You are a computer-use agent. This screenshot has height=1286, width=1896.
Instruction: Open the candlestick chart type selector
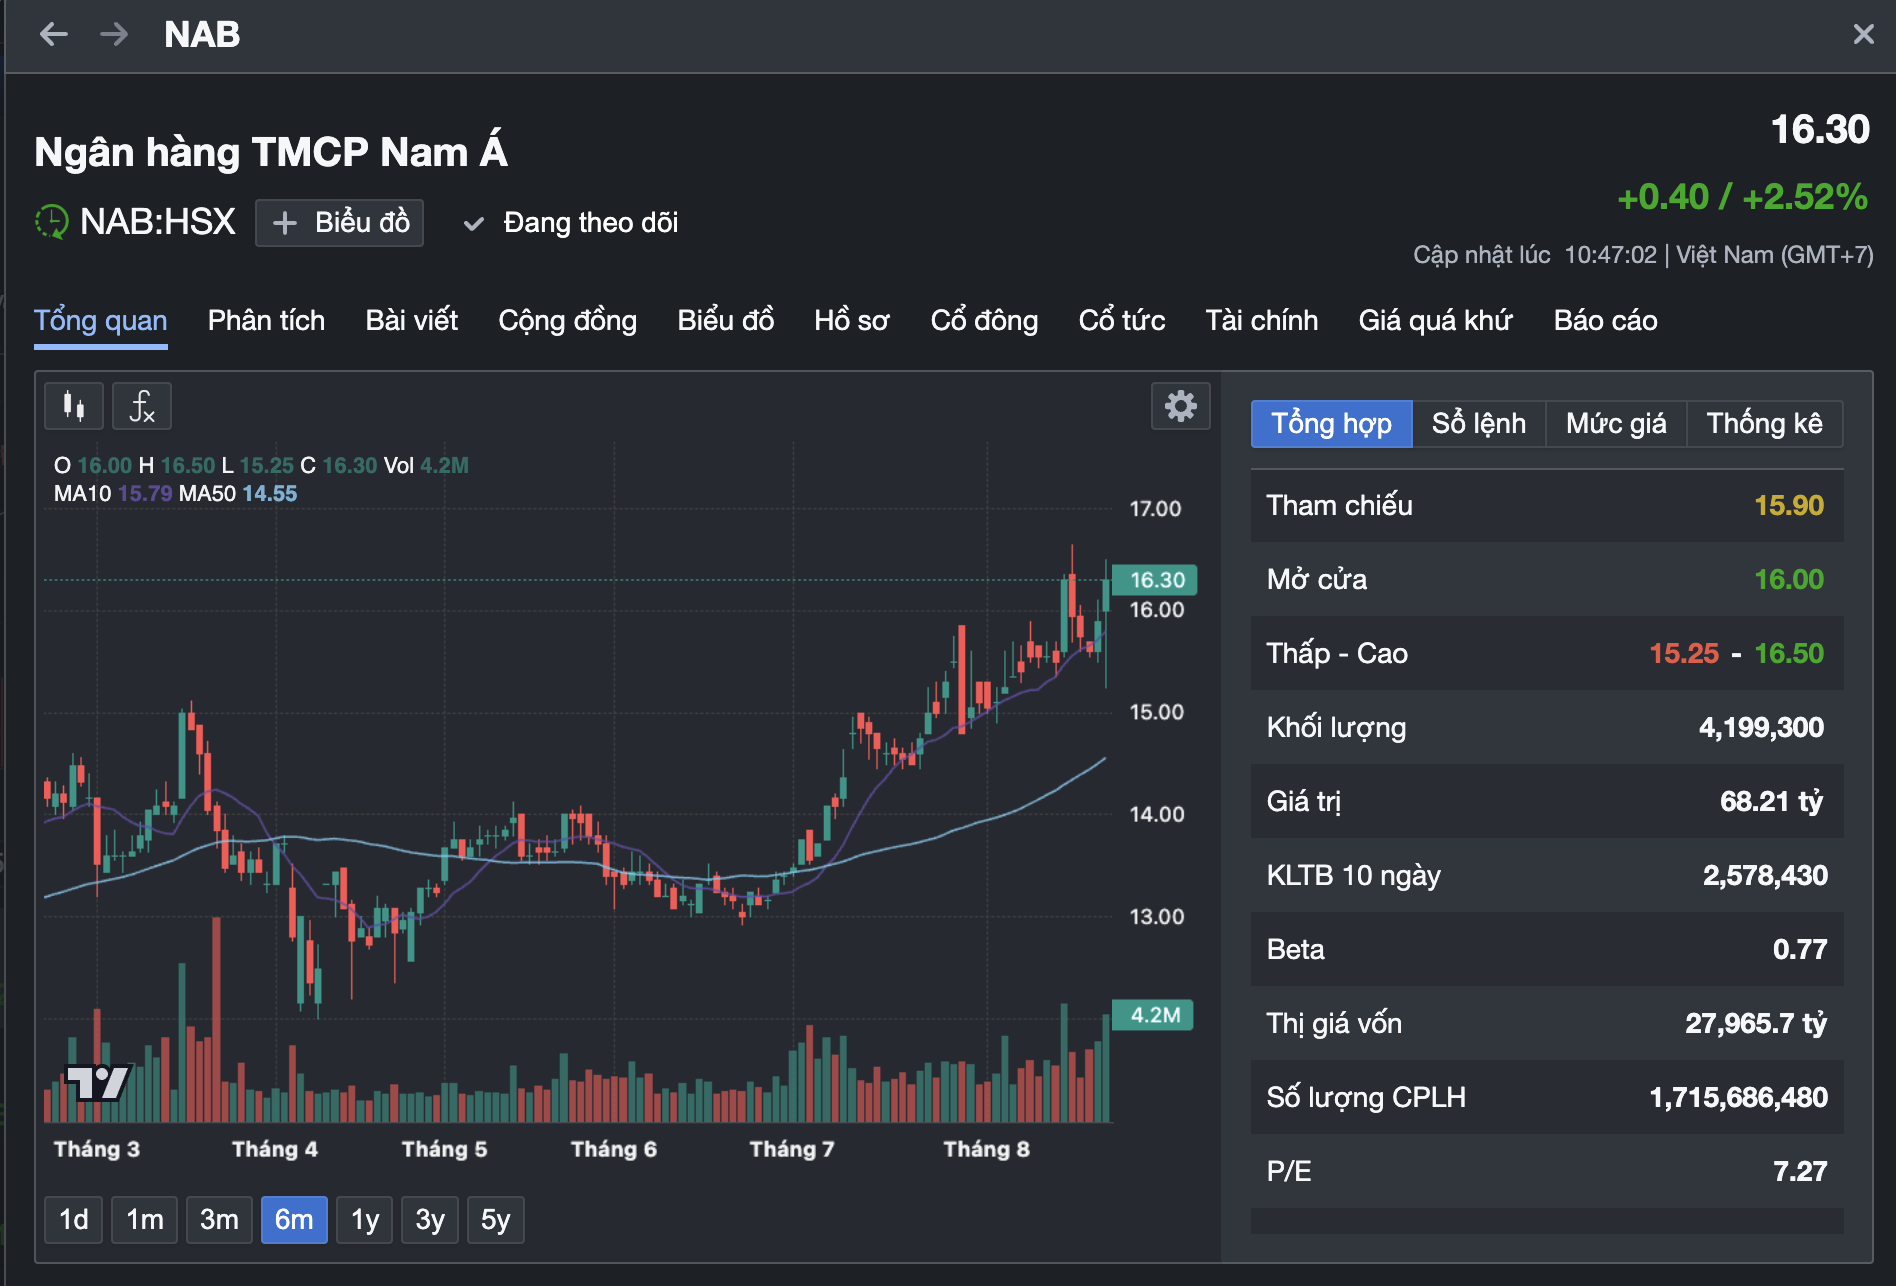pos(74,406)
